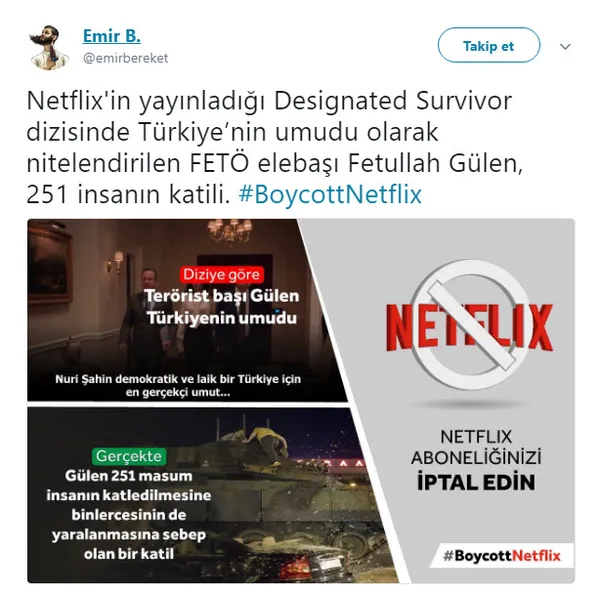
Task: Click the crossed-out Netflix logo graphic
Action: click(469, 326)
